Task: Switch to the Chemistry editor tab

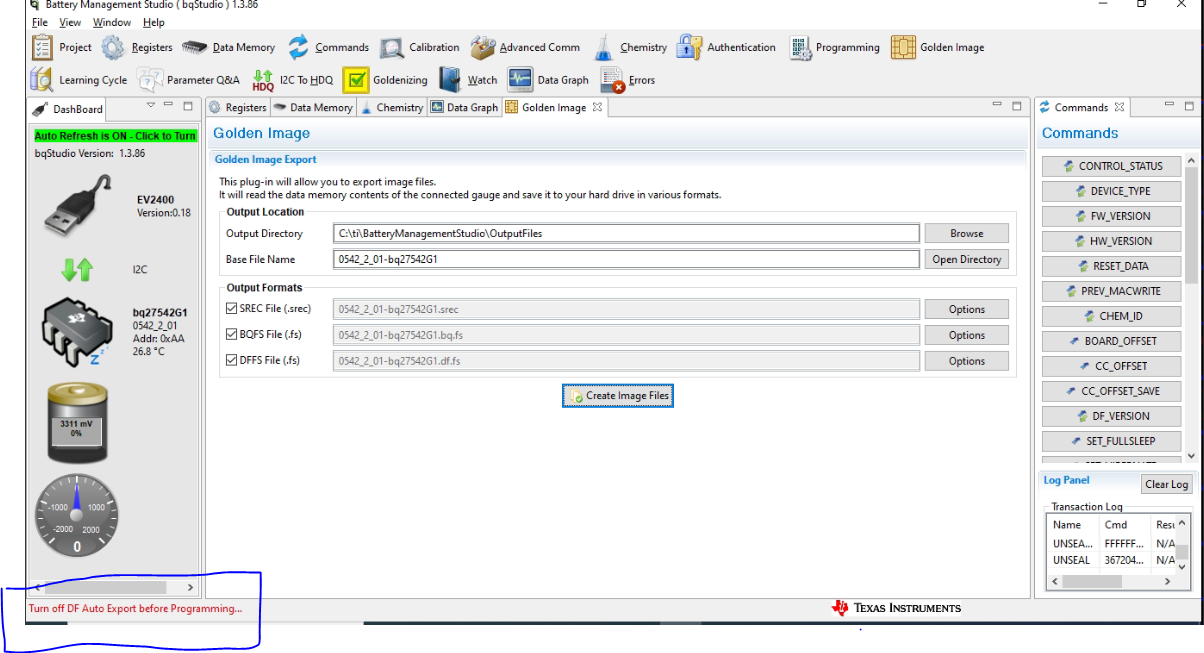Action: 392,108
